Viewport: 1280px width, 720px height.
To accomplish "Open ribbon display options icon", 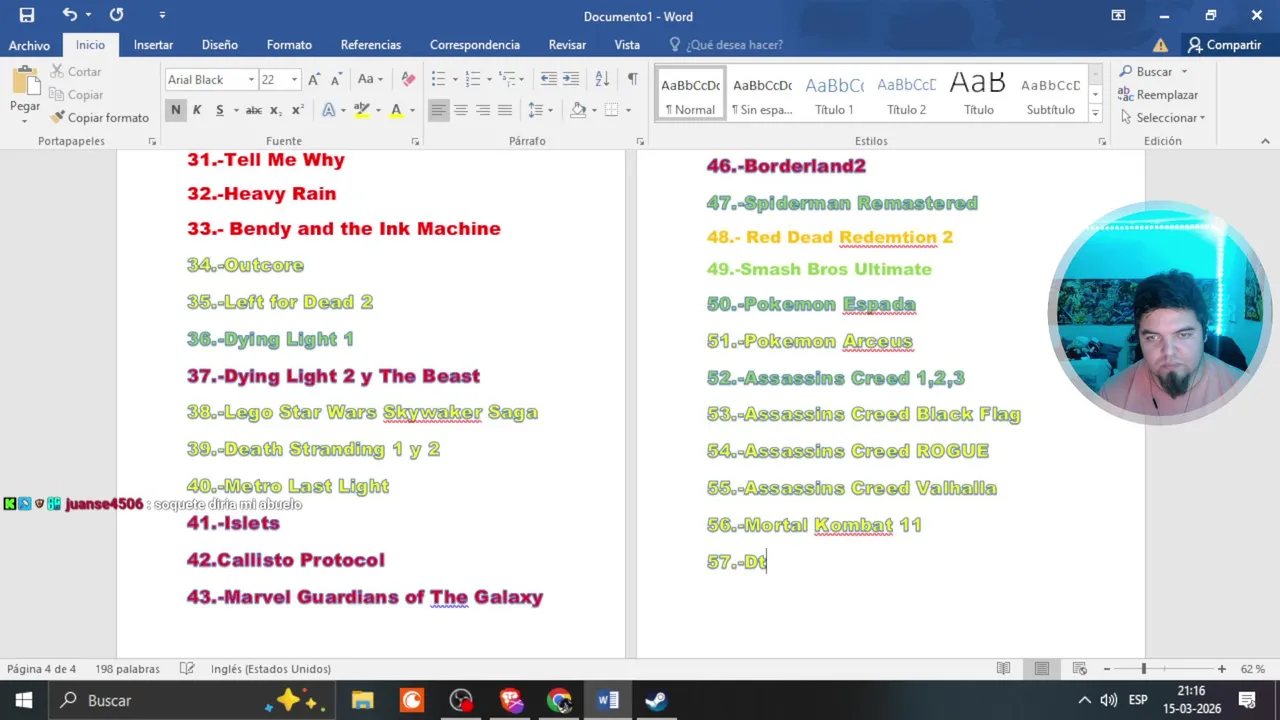I will (x=1118, y=15).
